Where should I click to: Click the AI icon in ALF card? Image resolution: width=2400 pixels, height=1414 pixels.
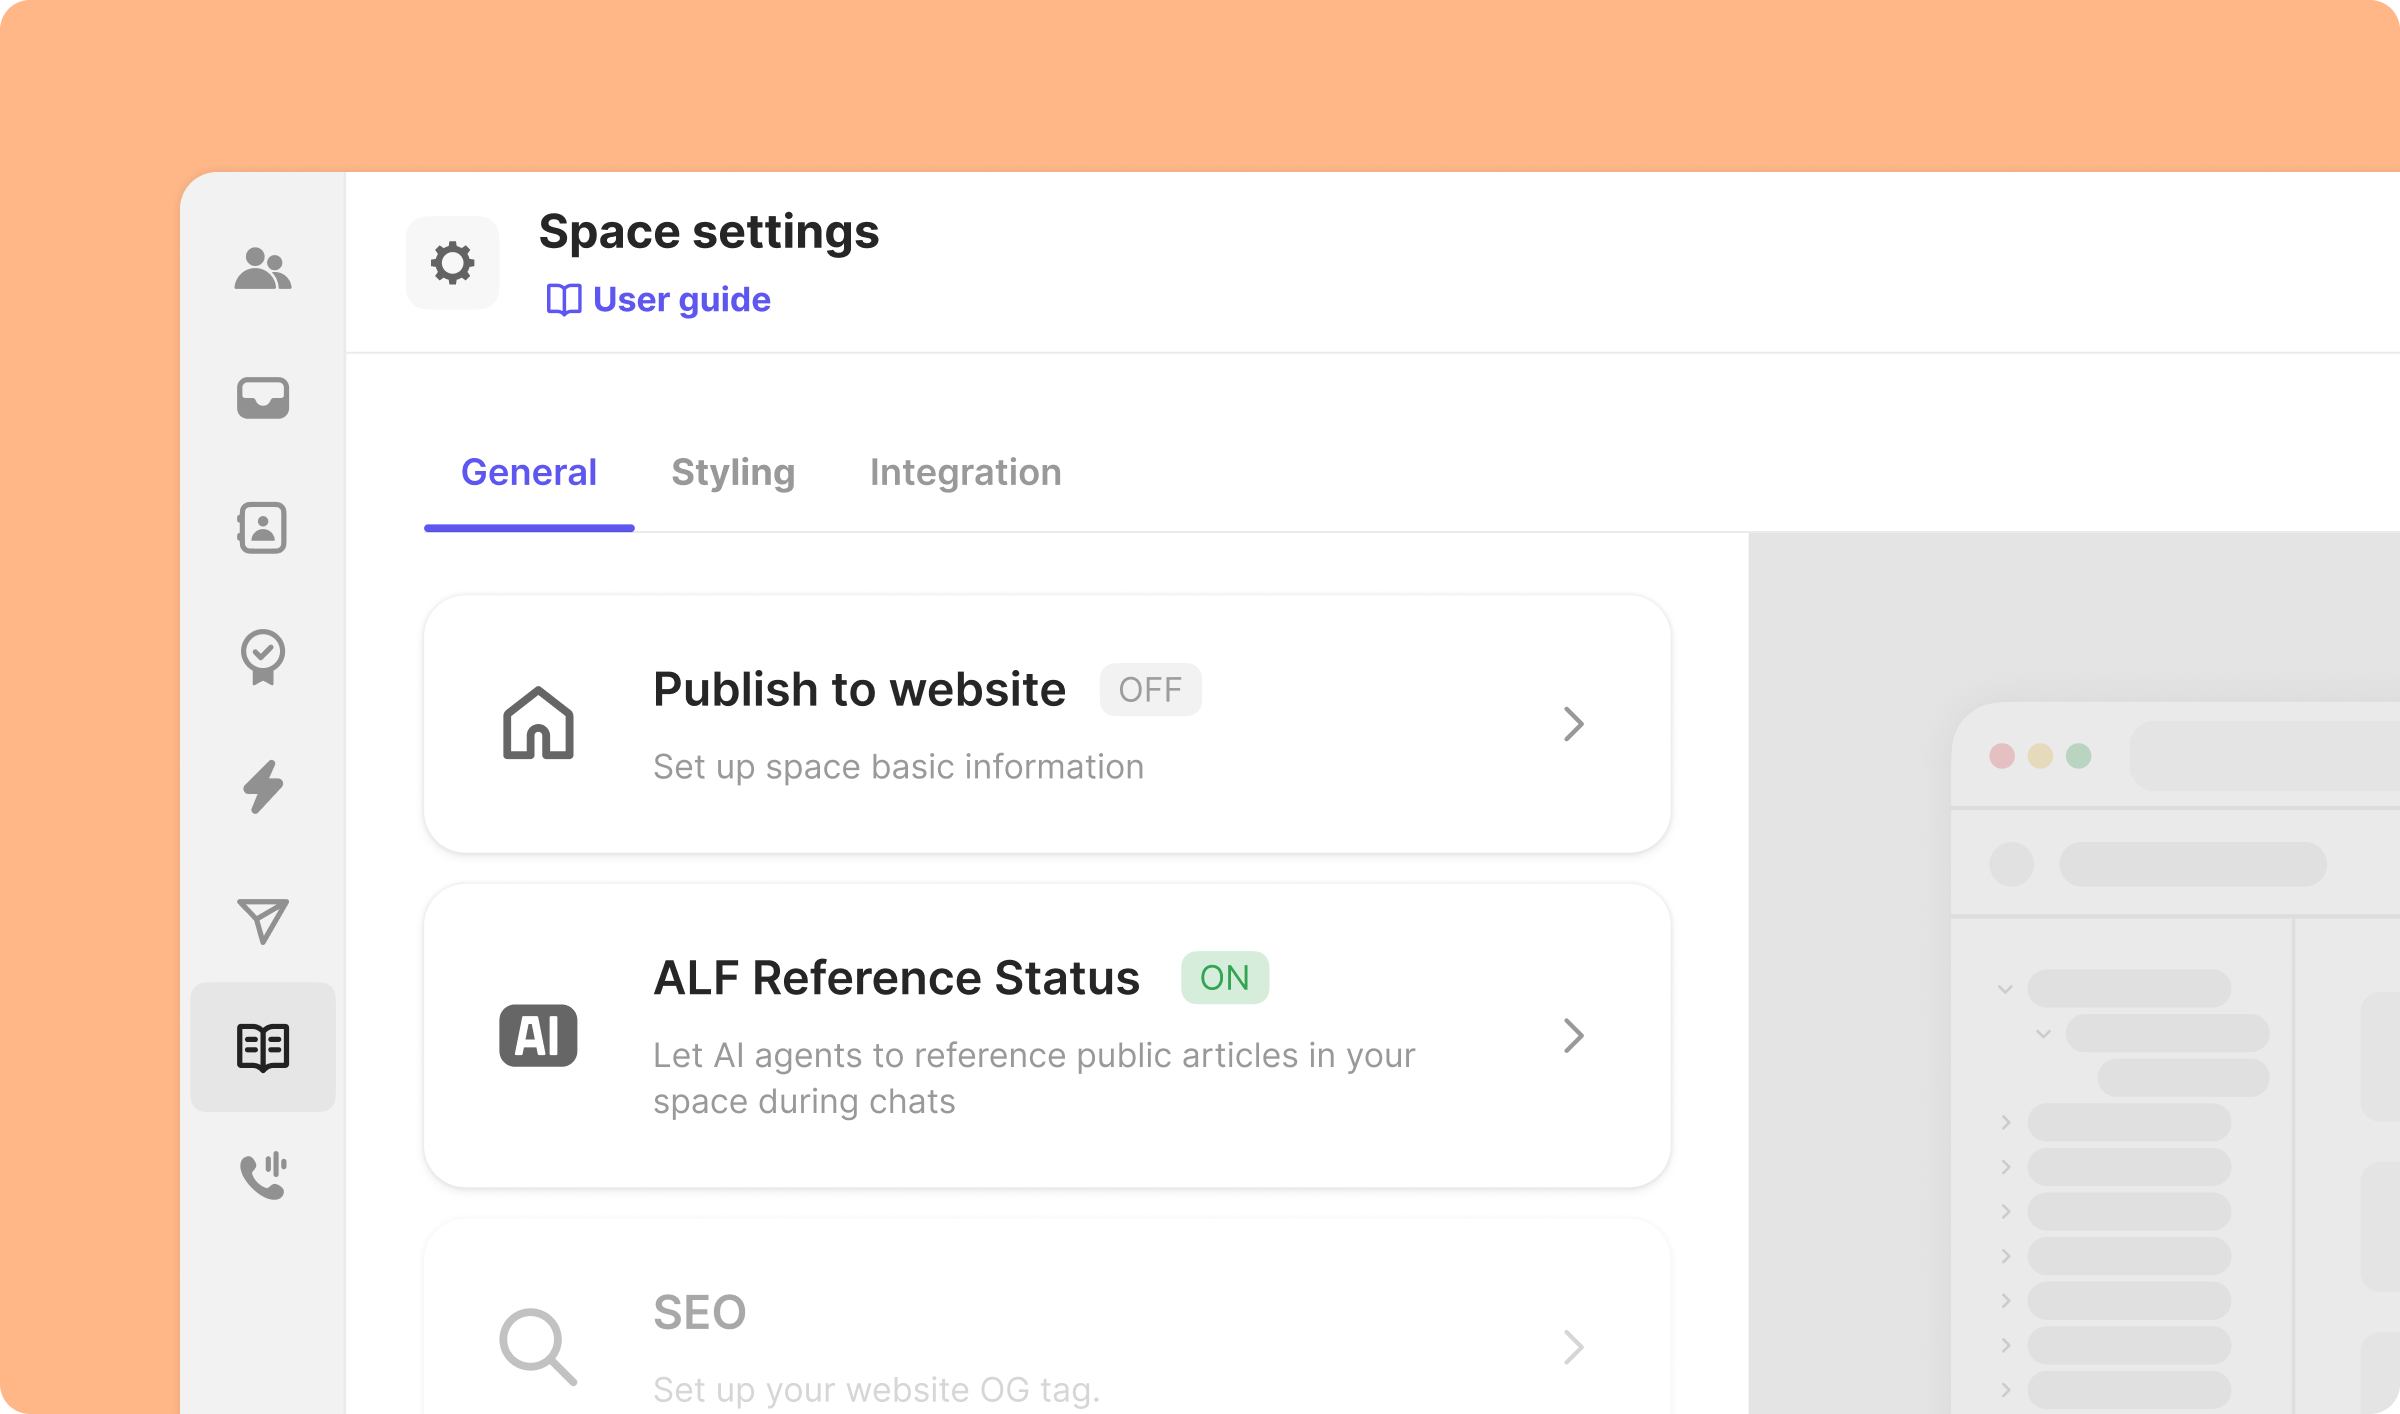(538, 1036)
